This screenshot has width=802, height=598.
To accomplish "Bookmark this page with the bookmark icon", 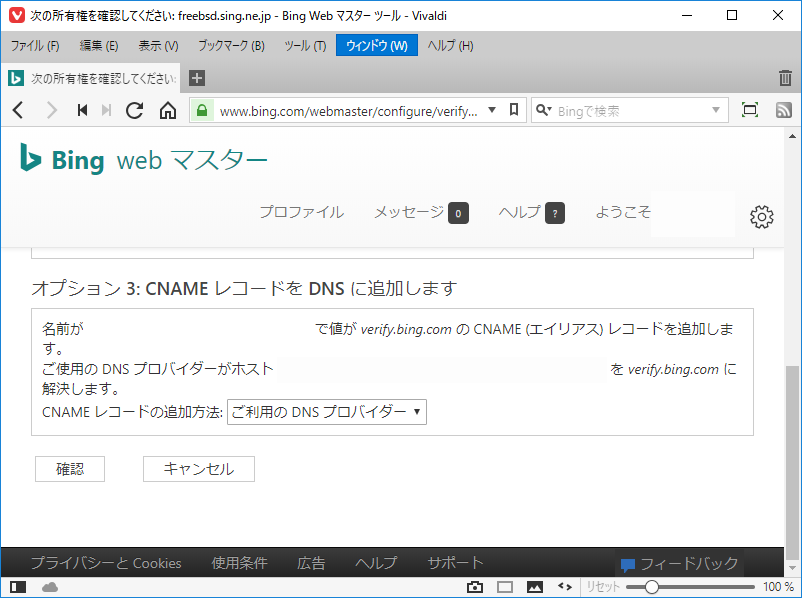I will point(514,109).
